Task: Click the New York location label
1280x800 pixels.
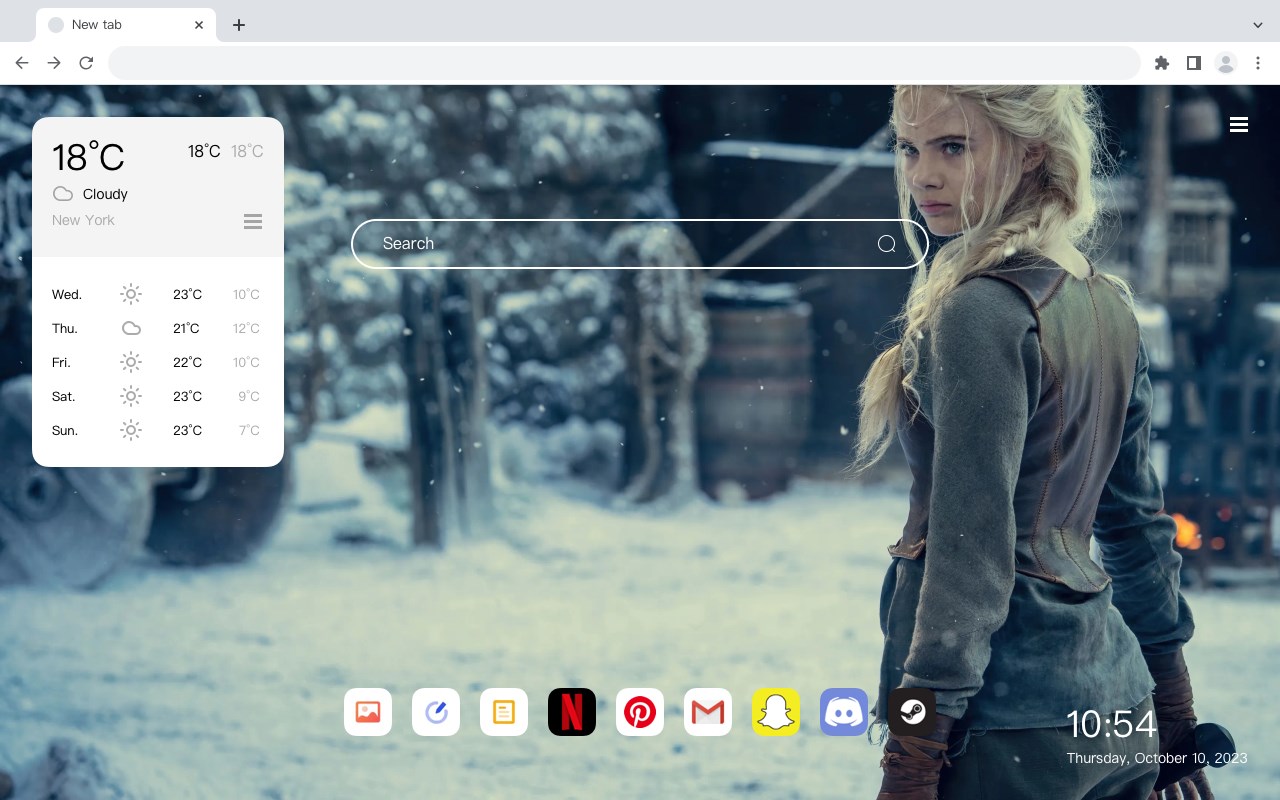Action: [x=83, y=220]
